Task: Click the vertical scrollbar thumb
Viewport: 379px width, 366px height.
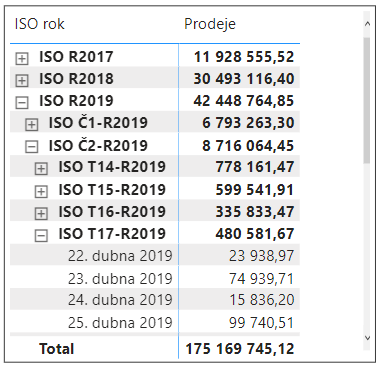Action: point(367,100)
